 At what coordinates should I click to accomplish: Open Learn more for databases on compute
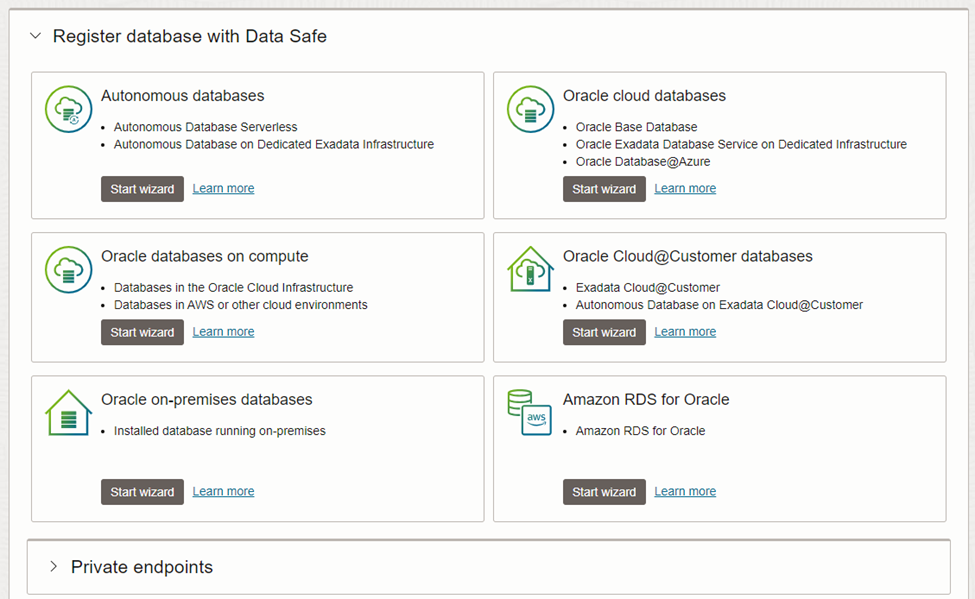(223, 332)
